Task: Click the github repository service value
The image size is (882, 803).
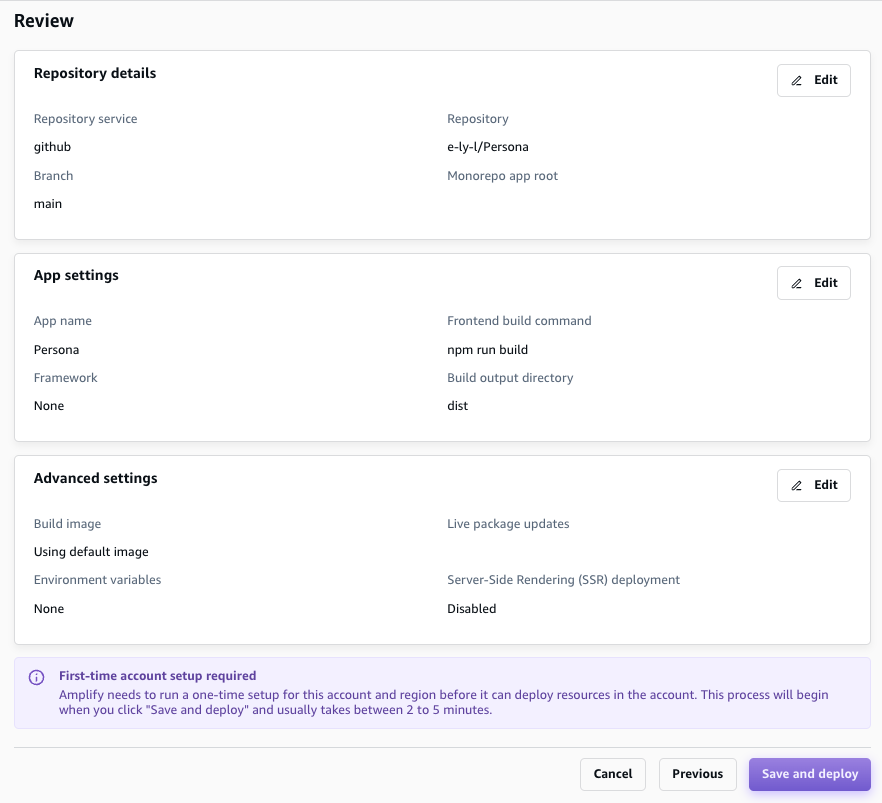Action: 52,147
